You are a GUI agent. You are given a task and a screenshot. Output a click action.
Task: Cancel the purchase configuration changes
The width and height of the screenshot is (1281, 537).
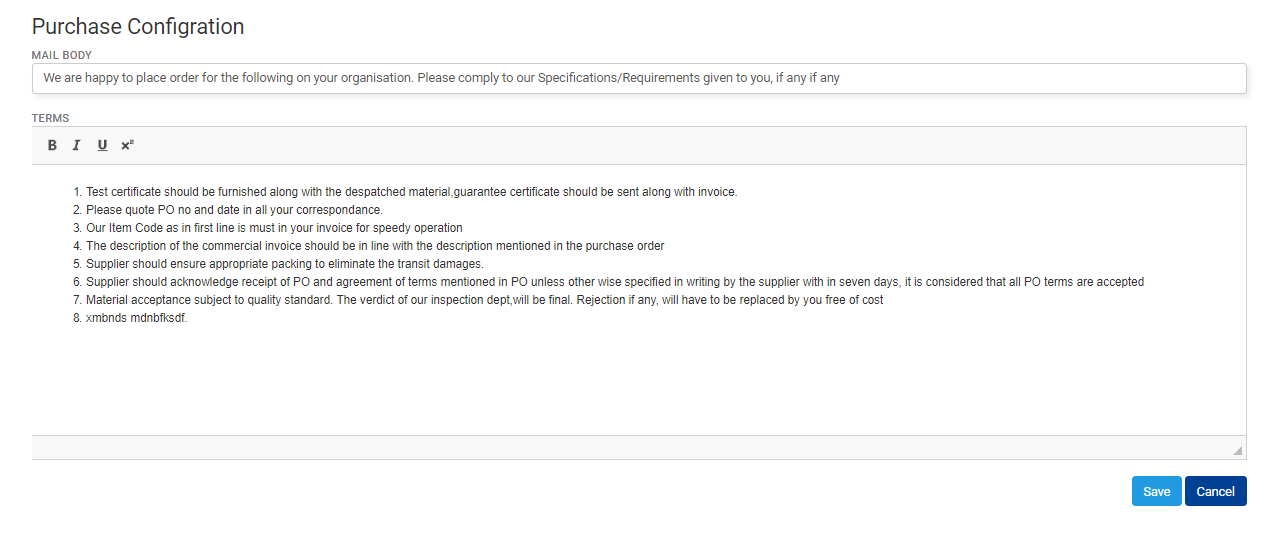[1216, 491]
